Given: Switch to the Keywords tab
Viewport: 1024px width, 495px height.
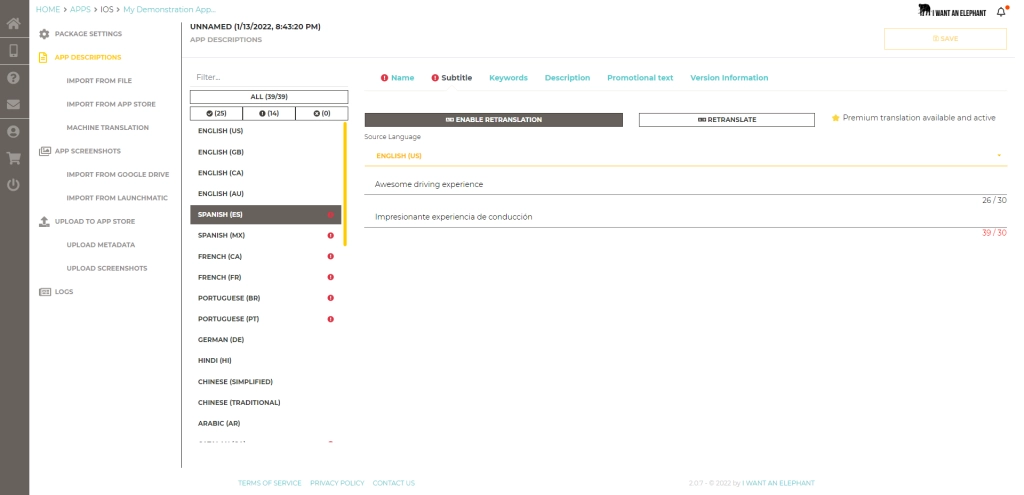Looking at the screenshot, I should (508, 78).
